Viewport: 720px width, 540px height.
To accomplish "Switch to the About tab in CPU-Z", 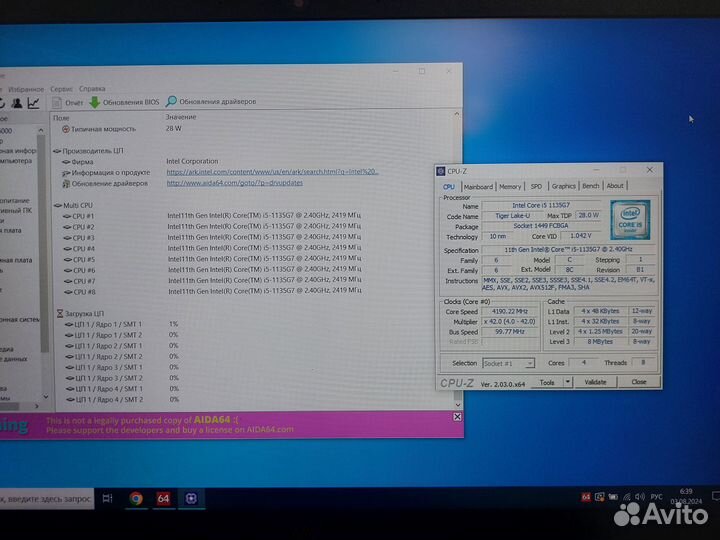I will (615, 186).
